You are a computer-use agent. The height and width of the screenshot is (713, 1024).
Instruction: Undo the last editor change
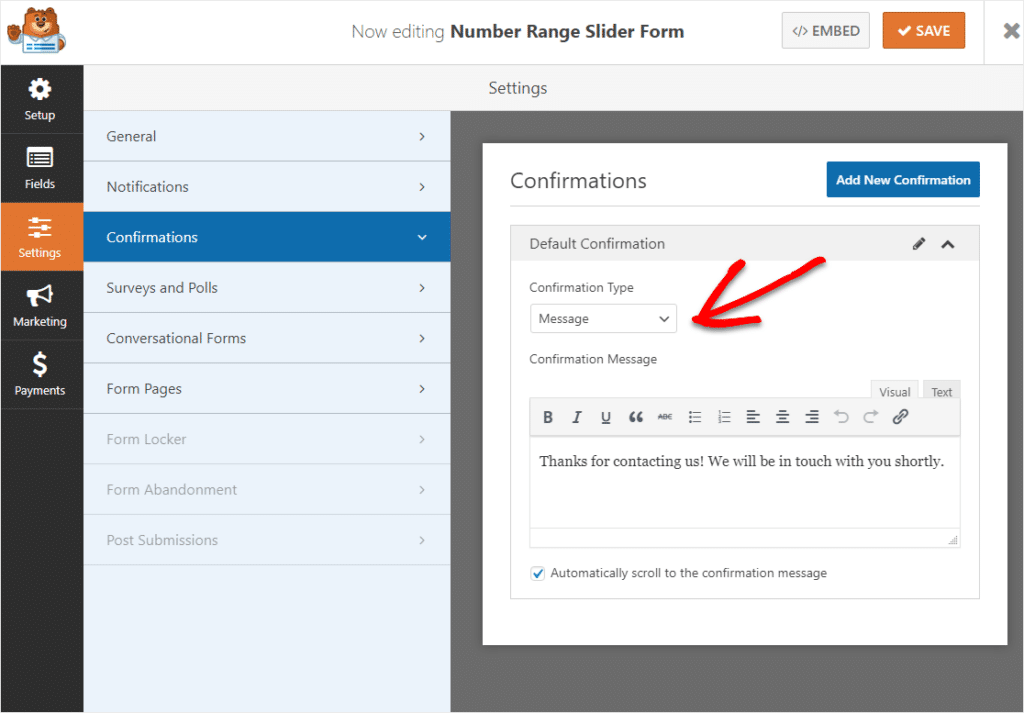point(841,417)
